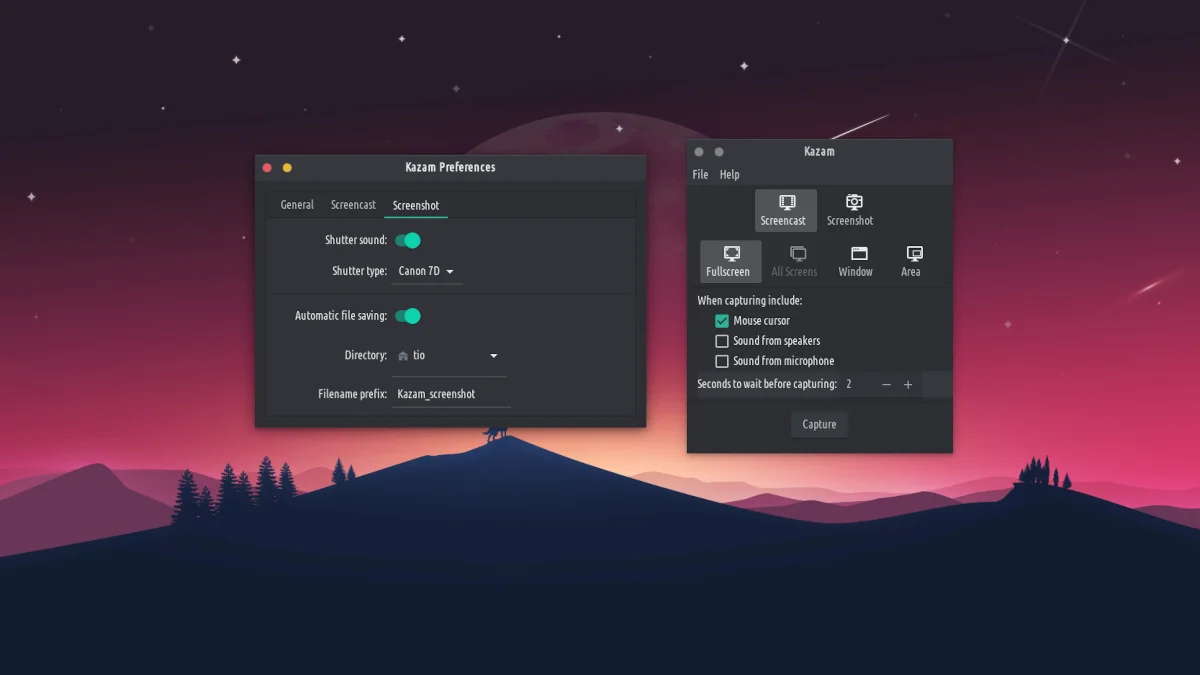
Task: Decrease seconds to wait with minus
Action: point(886,385)
